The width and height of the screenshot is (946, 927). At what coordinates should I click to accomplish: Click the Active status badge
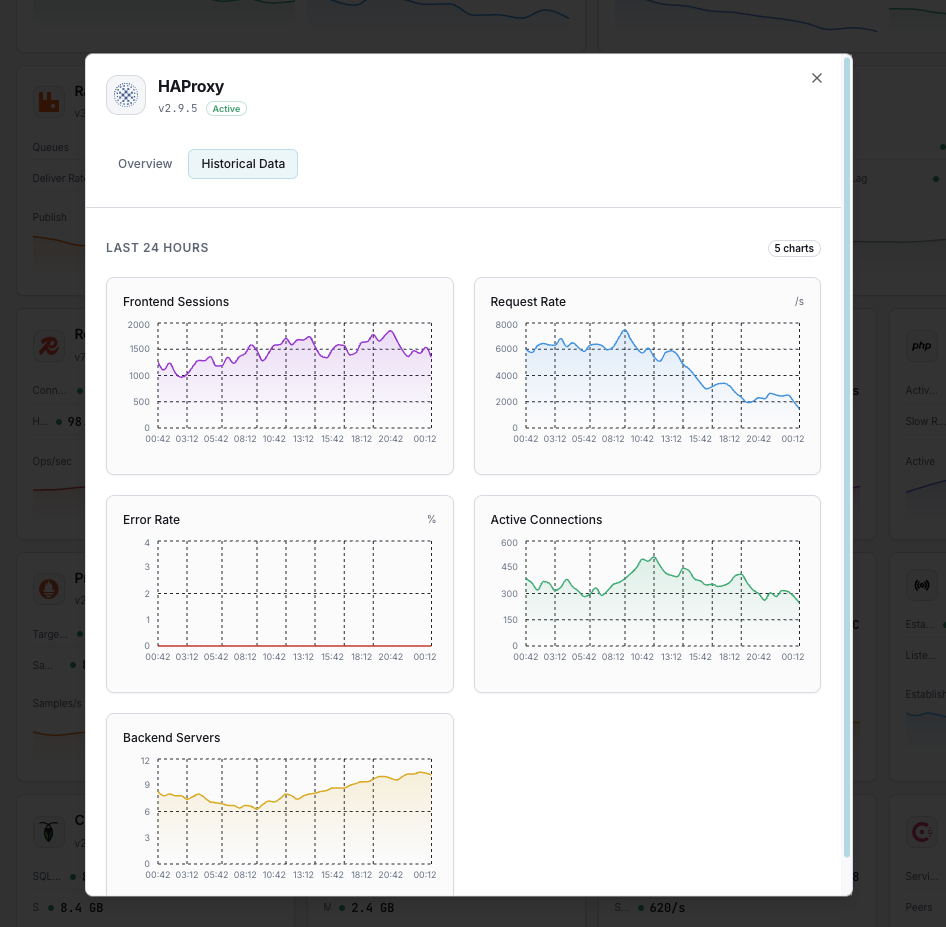pos(226,108)
